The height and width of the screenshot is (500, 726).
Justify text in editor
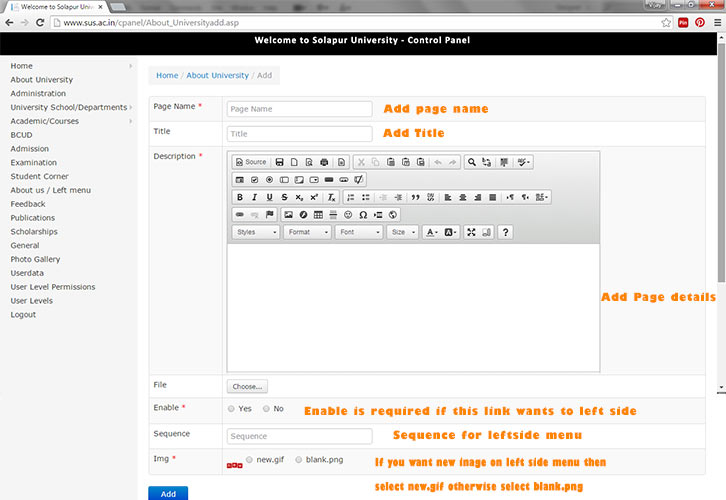pos(493,197)
